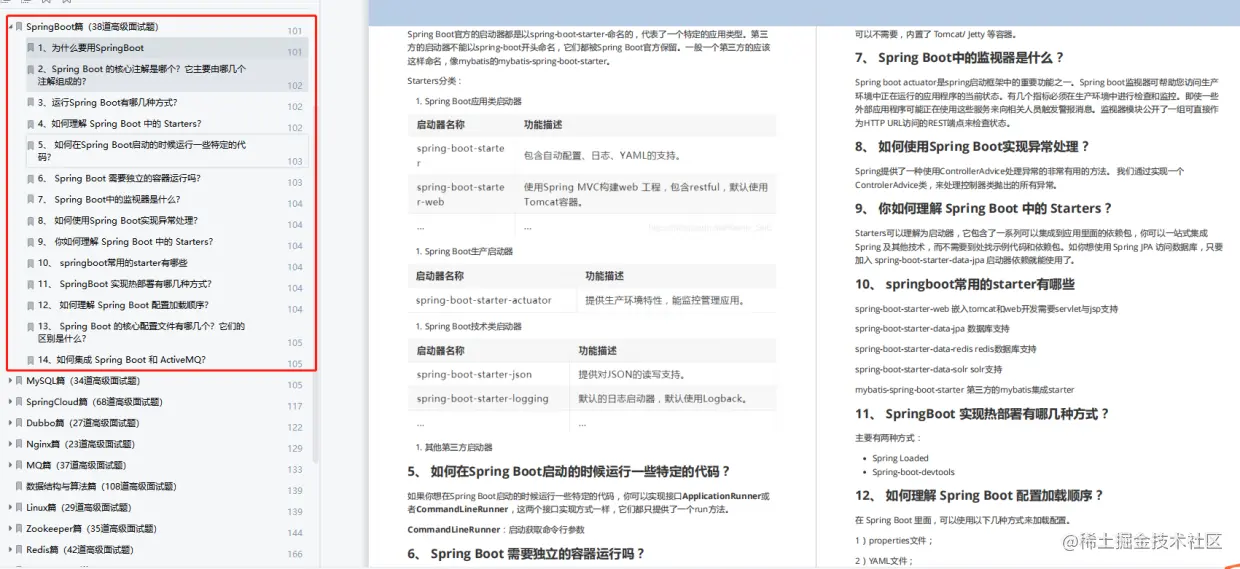Click bookmark icon beside 5、如何在Spring Boot启动的时候
1240x569 pixels.
pos(31,145)
